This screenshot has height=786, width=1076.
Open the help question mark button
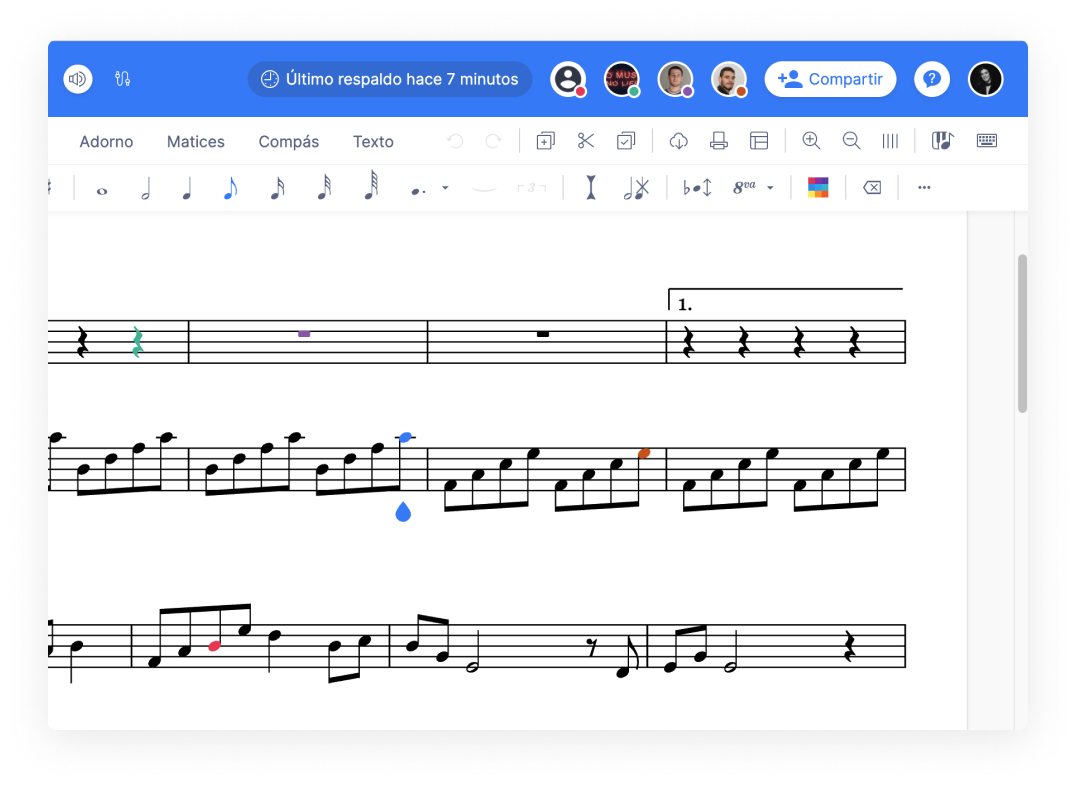coord(932,79)
